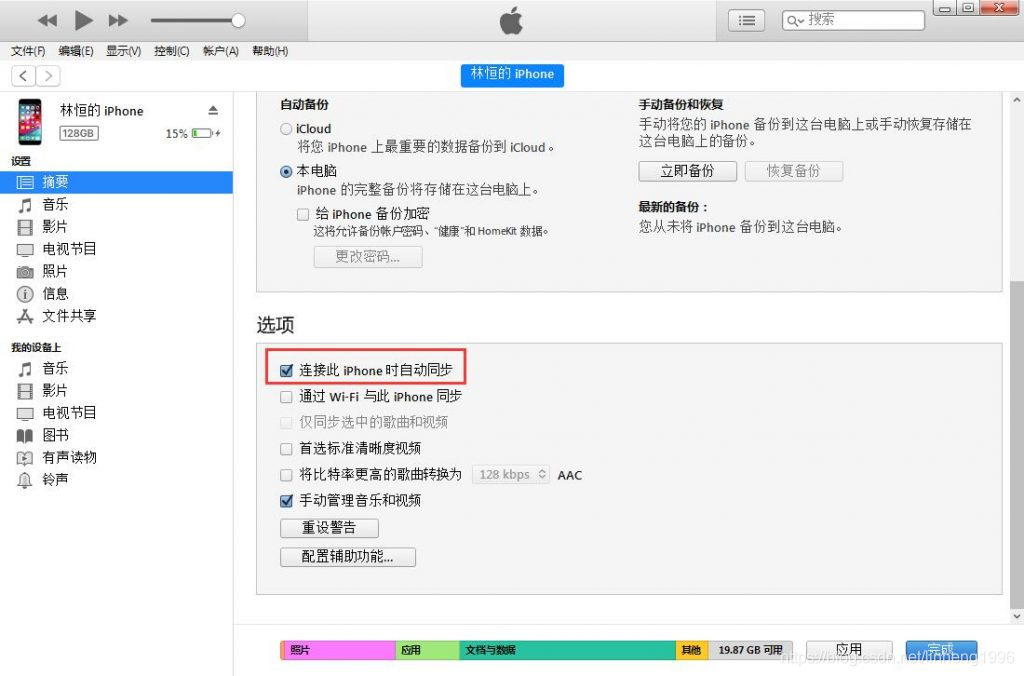Click the 恢复备份 button
Image resolution: width=1024 pixels, height=676 pixels.
(x=793, y=171)
